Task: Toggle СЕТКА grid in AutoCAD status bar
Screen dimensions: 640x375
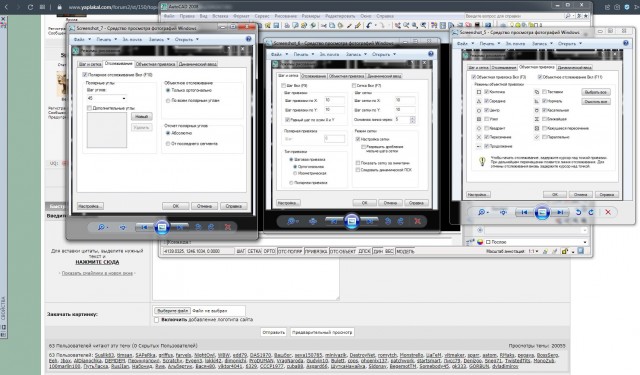Action: (254, 251)
